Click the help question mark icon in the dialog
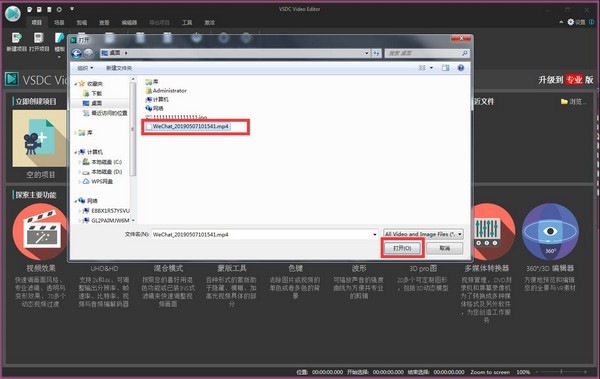Screen dimensions: 600x379 pos(461,68)
